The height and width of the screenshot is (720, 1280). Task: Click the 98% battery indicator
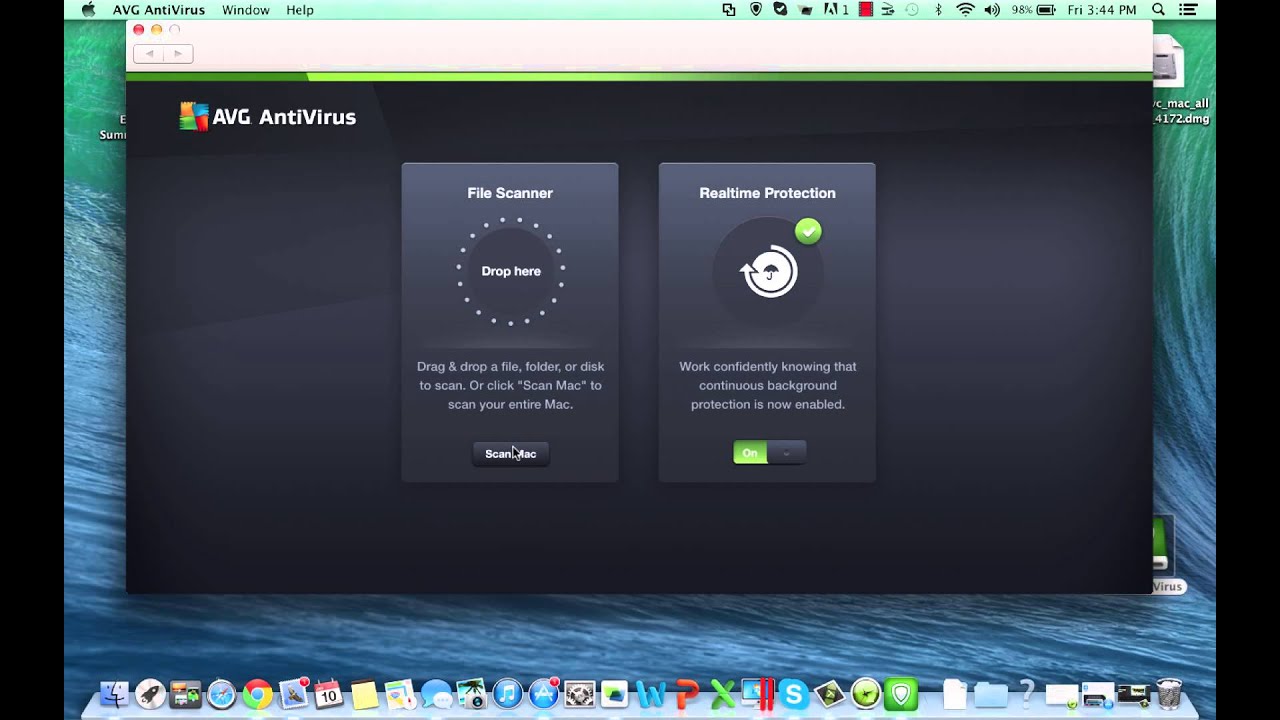click(1033, 10)
